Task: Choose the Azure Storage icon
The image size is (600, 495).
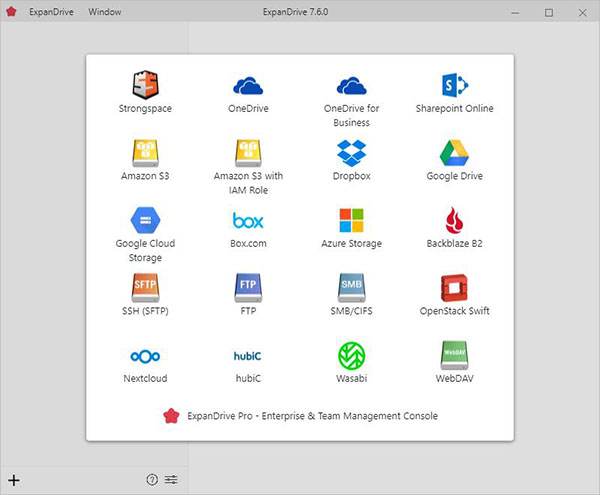Action: 352,220
